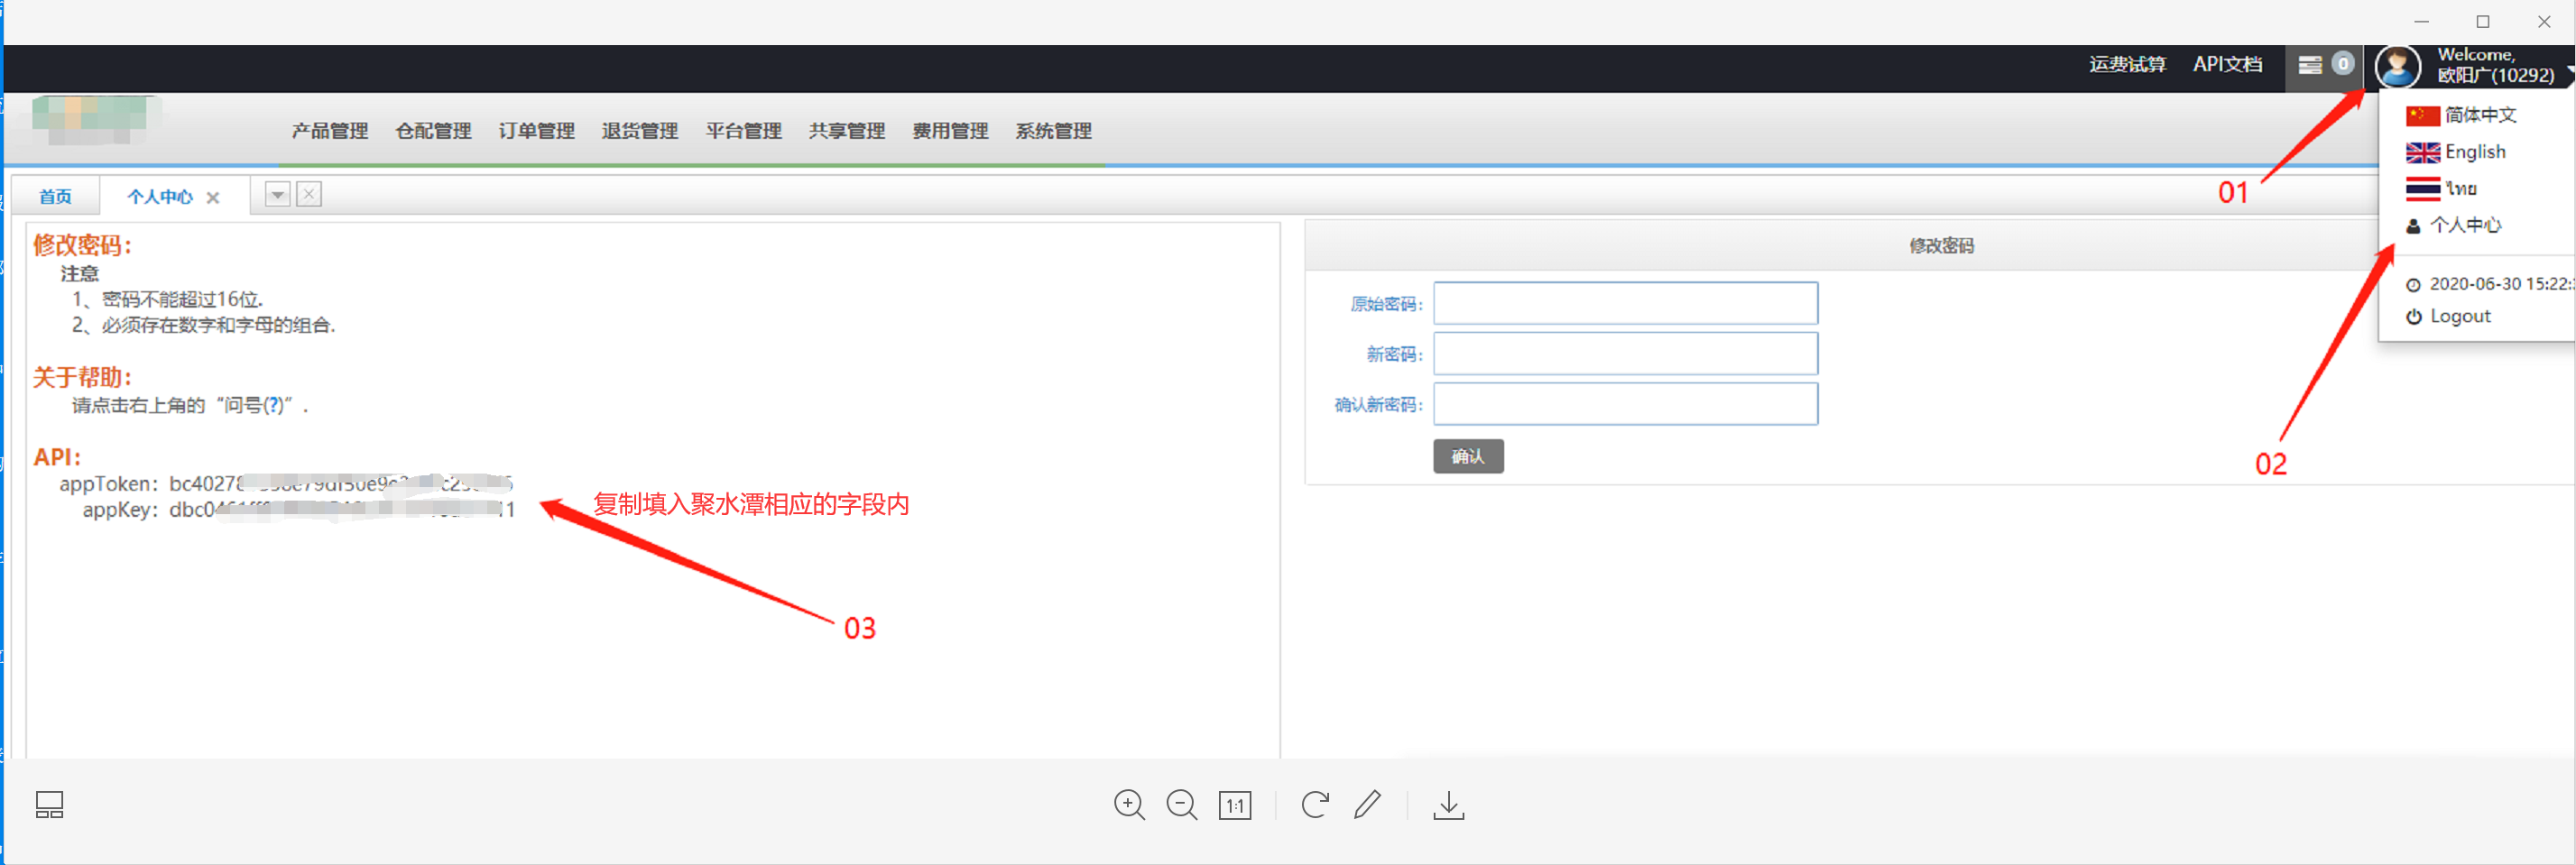Reset image to 1:1 actual size
Viewport: 2576px width, 865px height.
(x=1234, y=806)
